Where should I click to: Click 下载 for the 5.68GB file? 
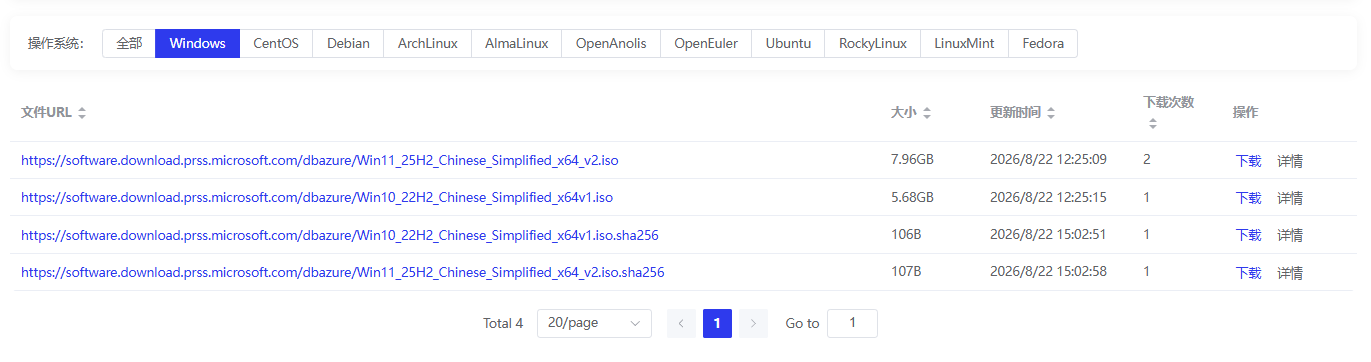[x=1248, y=198]
